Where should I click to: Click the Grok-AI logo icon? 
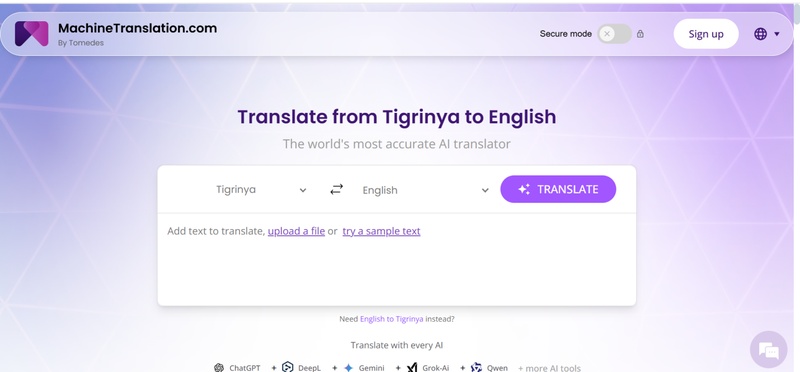click(412, 367)
